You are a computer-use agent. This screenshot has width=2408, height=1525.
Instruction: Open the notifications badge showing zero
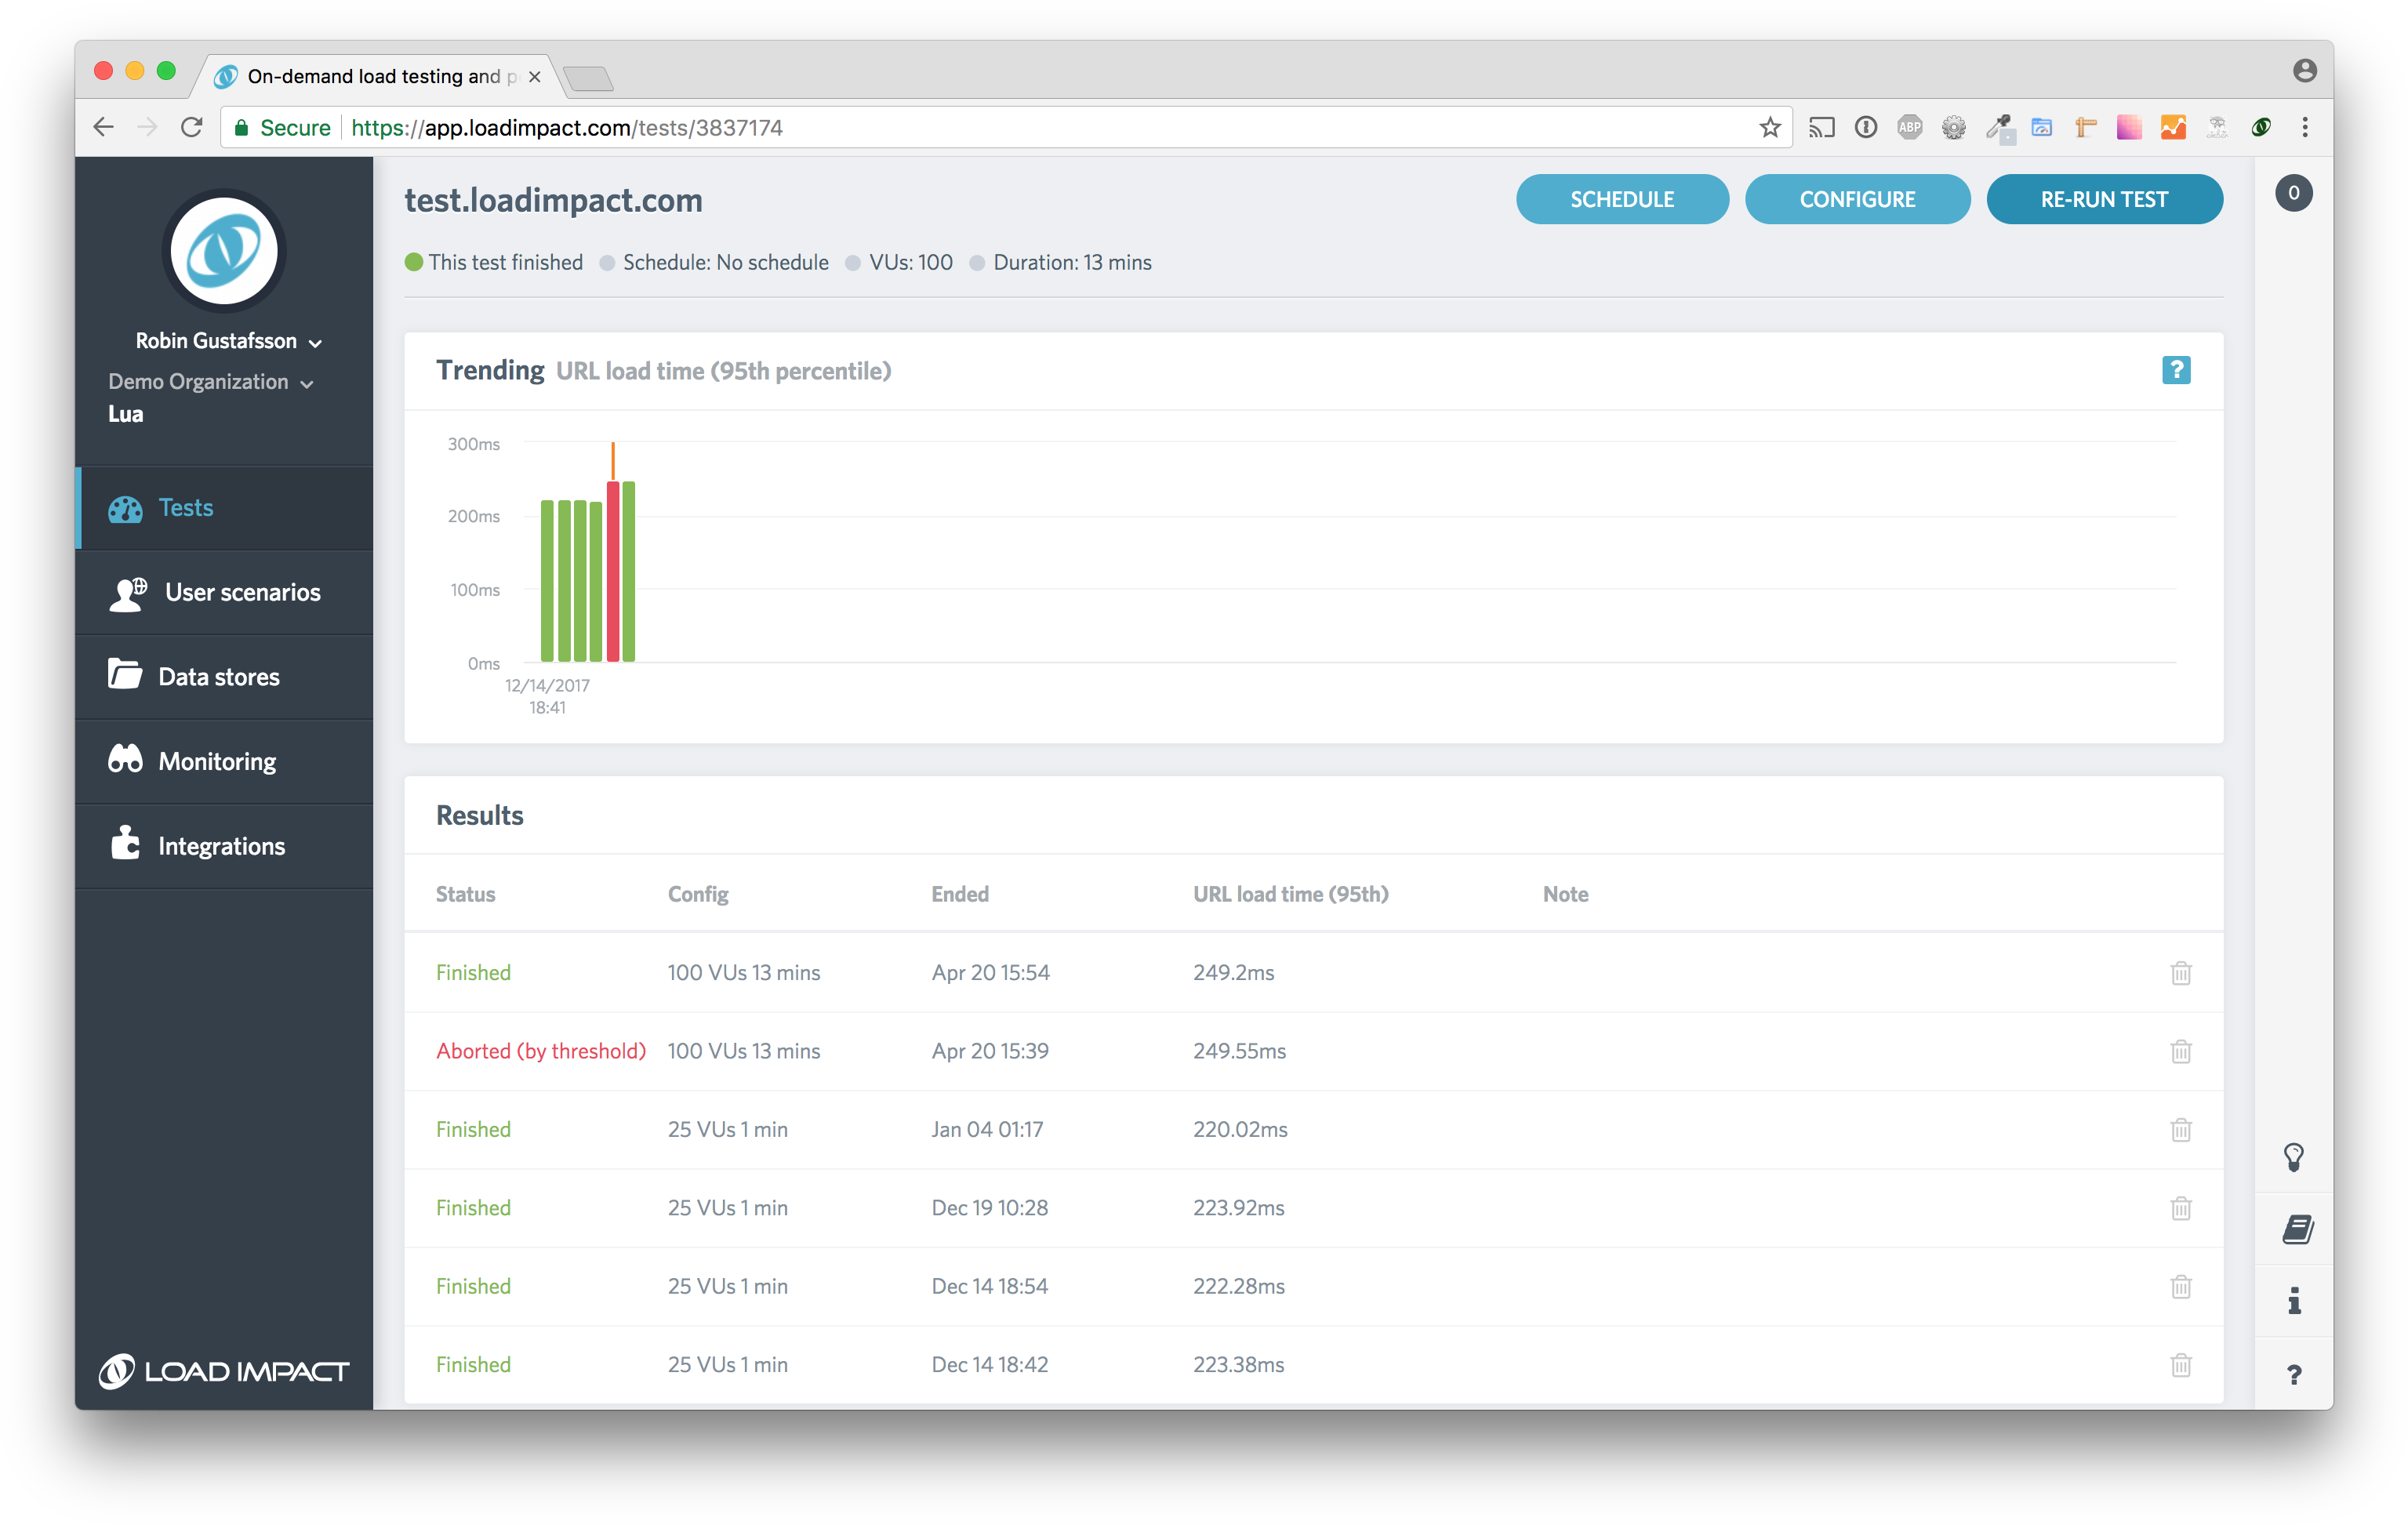pos(2295,193)
